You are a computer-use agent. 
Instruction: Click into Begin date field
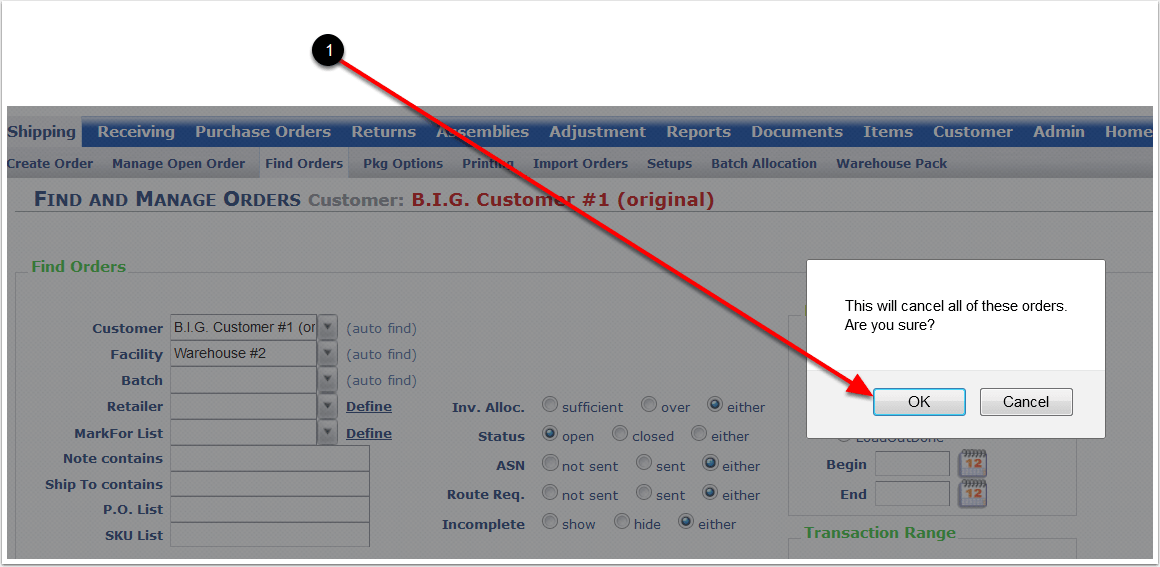coord(912,464)
